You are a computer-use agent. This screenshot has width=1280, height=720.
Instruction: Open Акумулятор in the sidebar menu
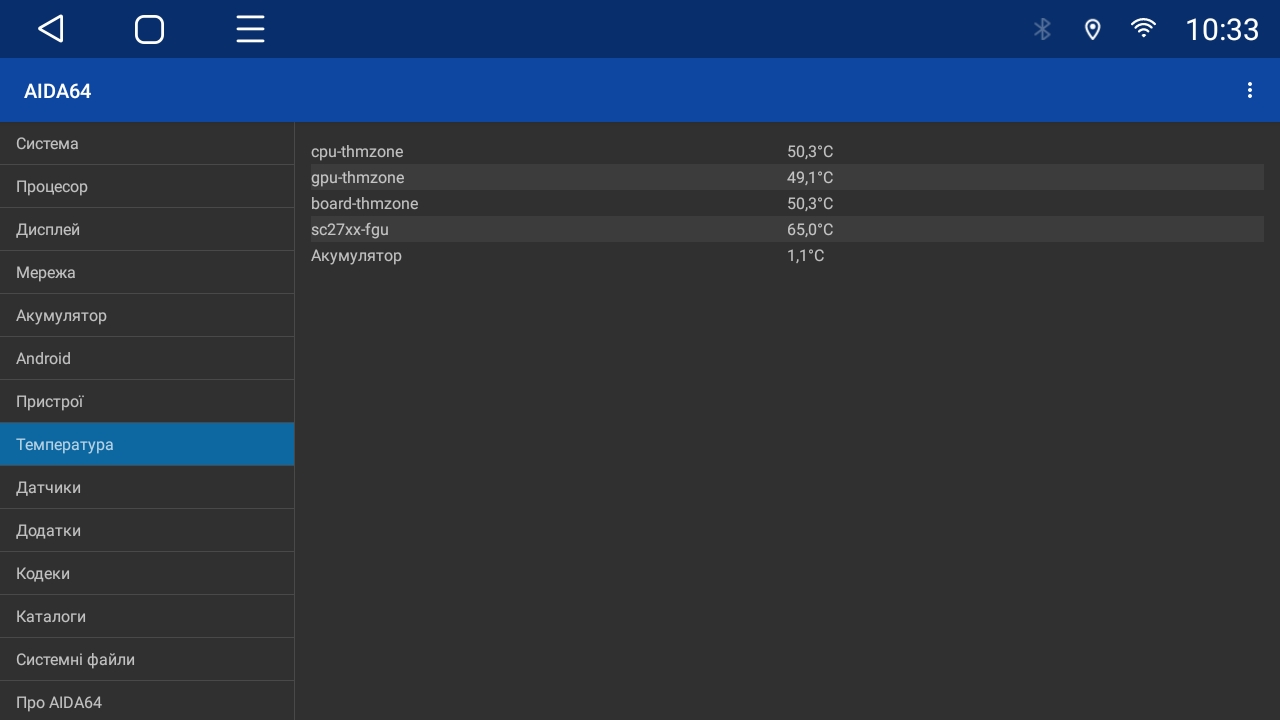(147, 315)
